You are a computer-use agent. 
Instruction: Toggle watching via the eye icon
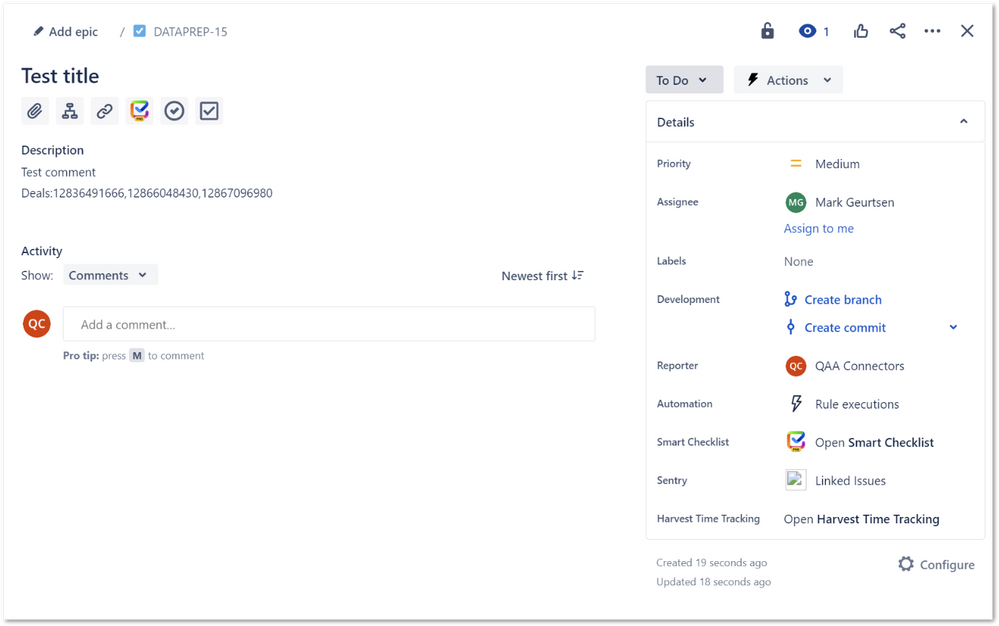[x=806, y=31]
